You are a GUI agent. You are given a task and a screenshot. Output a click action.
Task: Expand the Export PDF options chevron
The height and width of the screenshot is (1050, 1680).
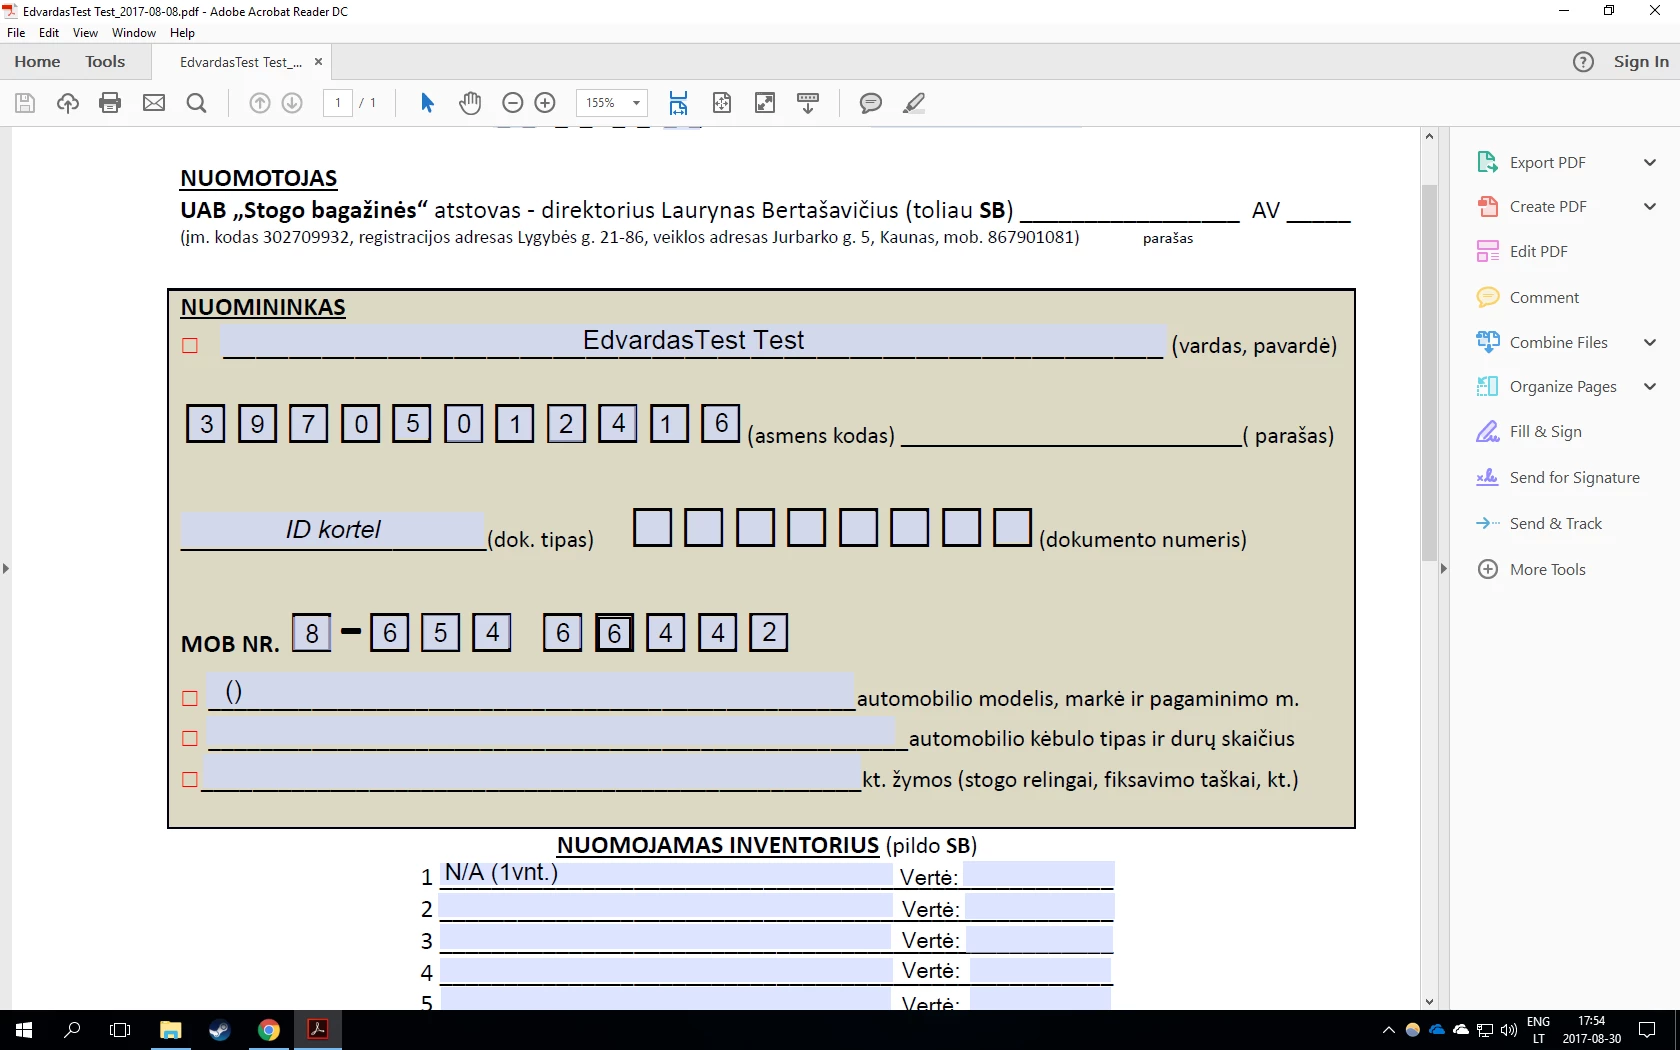pos(1650,162)
